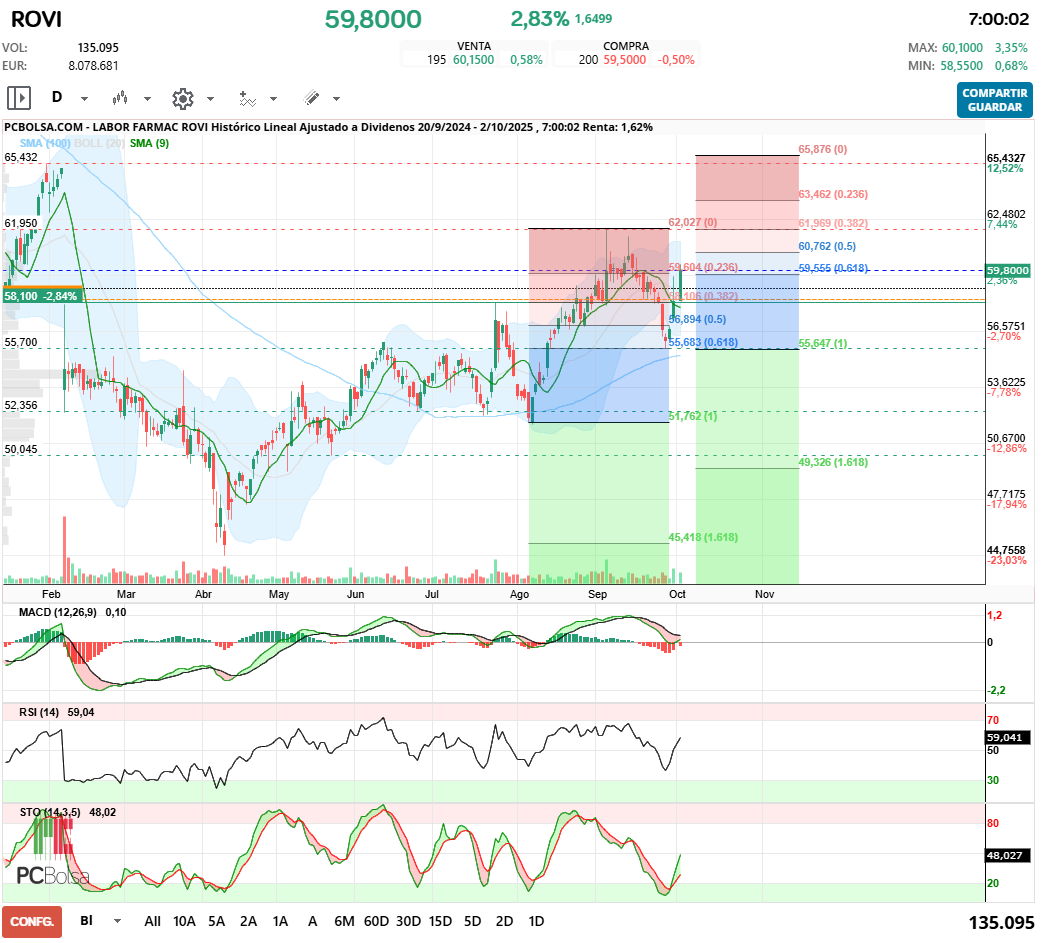Image resolution: width=1048 pixels, height=943 pixels.
Task: Switch to the 1D time range
Action: pos(536,920)
